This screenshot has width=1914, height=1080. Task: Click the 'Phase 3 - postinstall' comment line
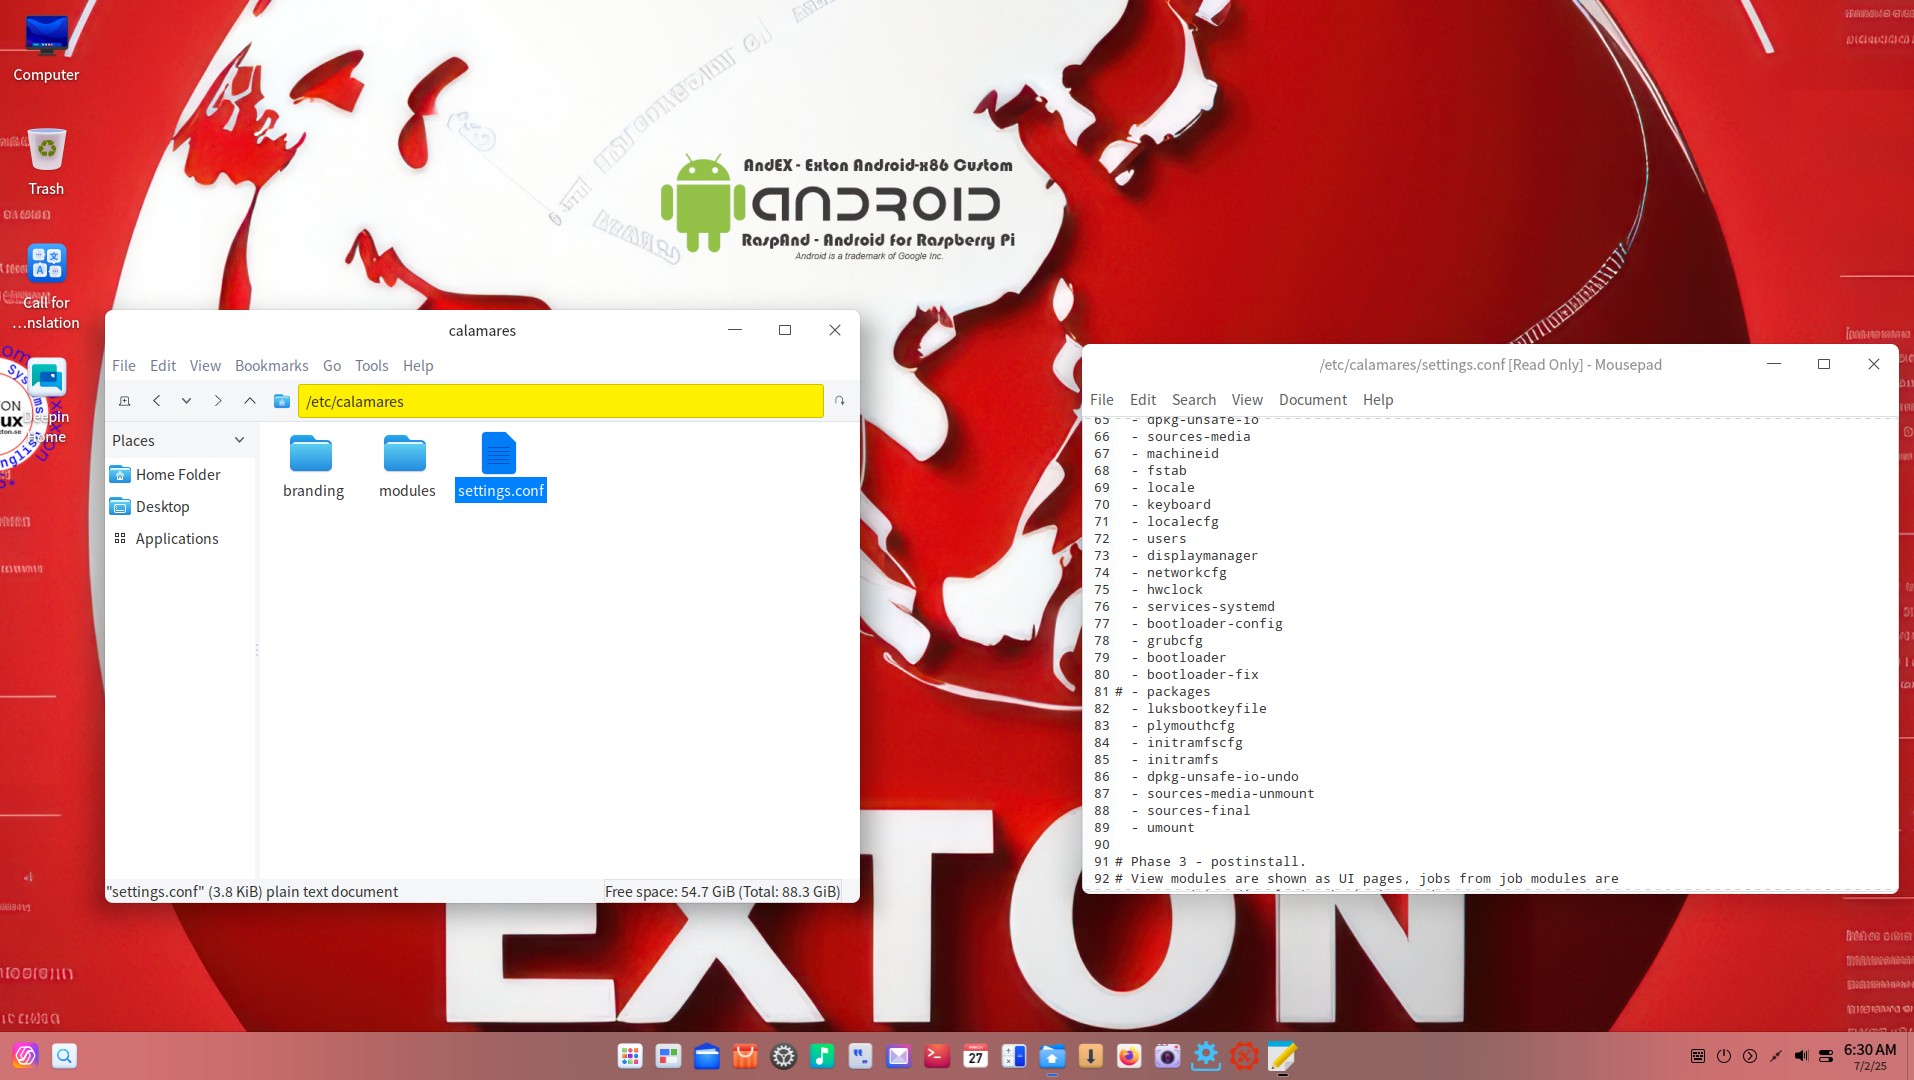click(1210, 862)
